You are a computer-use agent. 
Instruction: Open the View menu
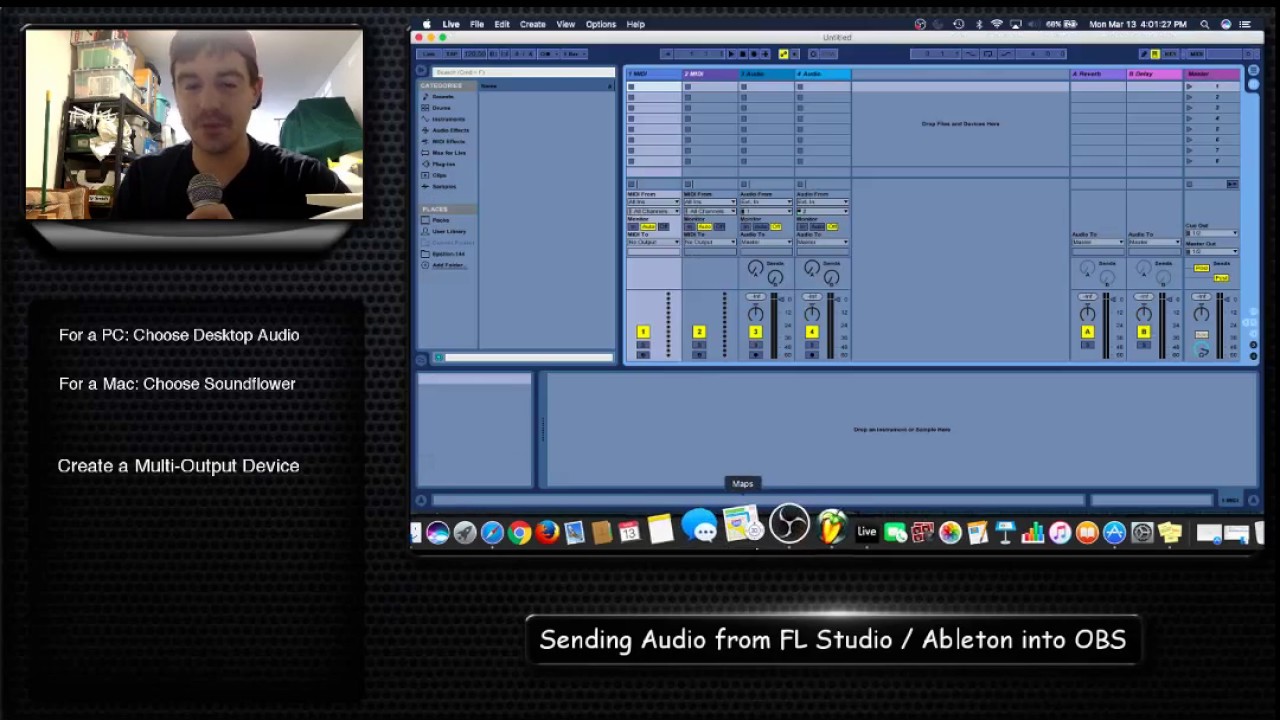(565, 24)
